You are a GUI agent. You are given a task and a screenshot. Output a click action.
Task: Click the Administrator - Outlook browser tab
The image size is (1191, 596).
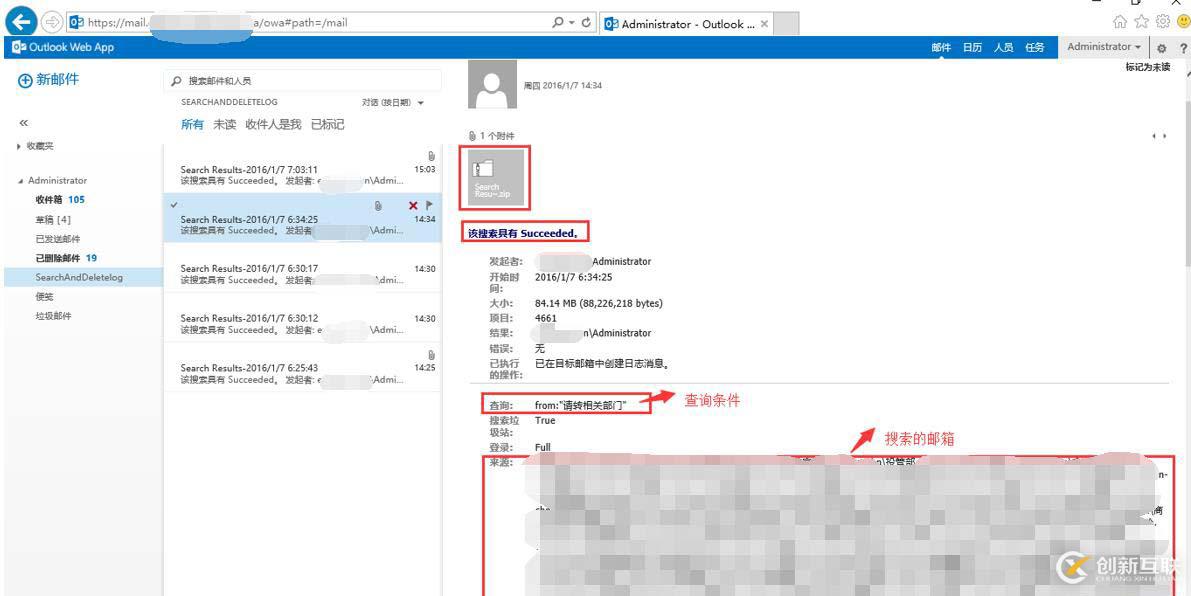(x=687, y=24)
